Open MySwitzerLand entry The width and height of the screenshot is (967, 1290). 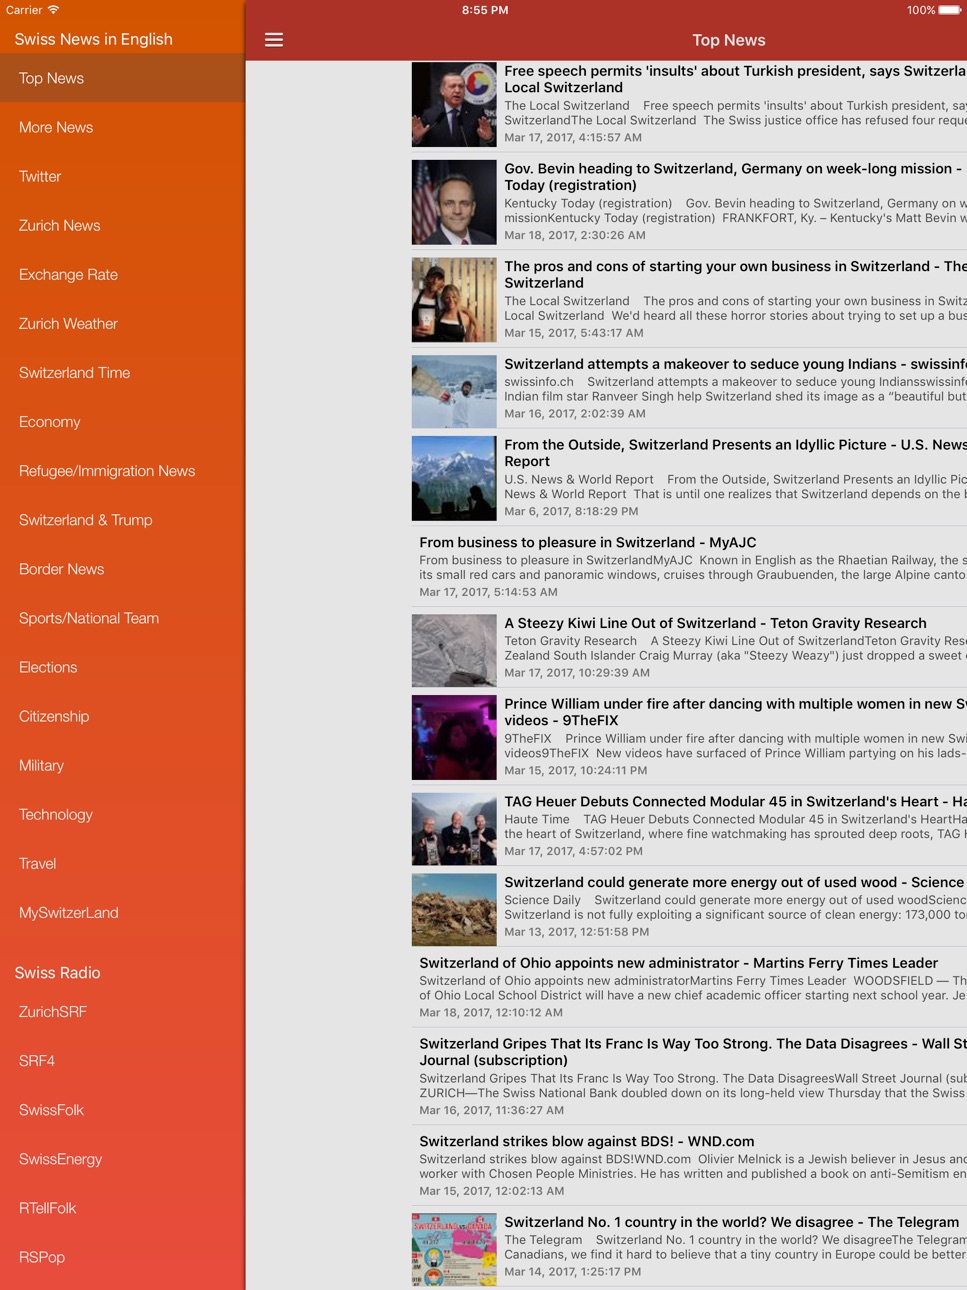point(122,911)
